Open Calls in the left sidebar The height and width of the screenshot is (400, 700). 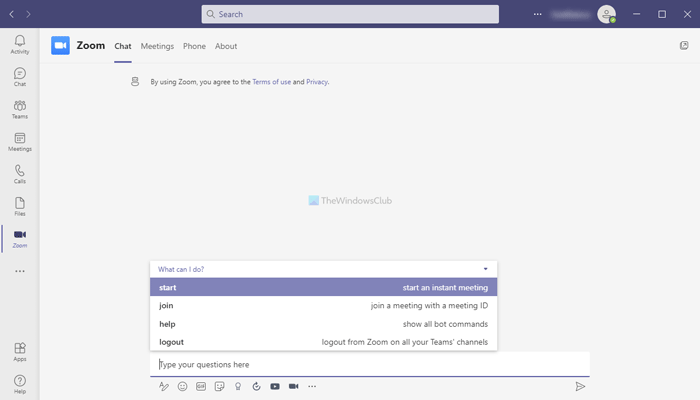[20, 174]
